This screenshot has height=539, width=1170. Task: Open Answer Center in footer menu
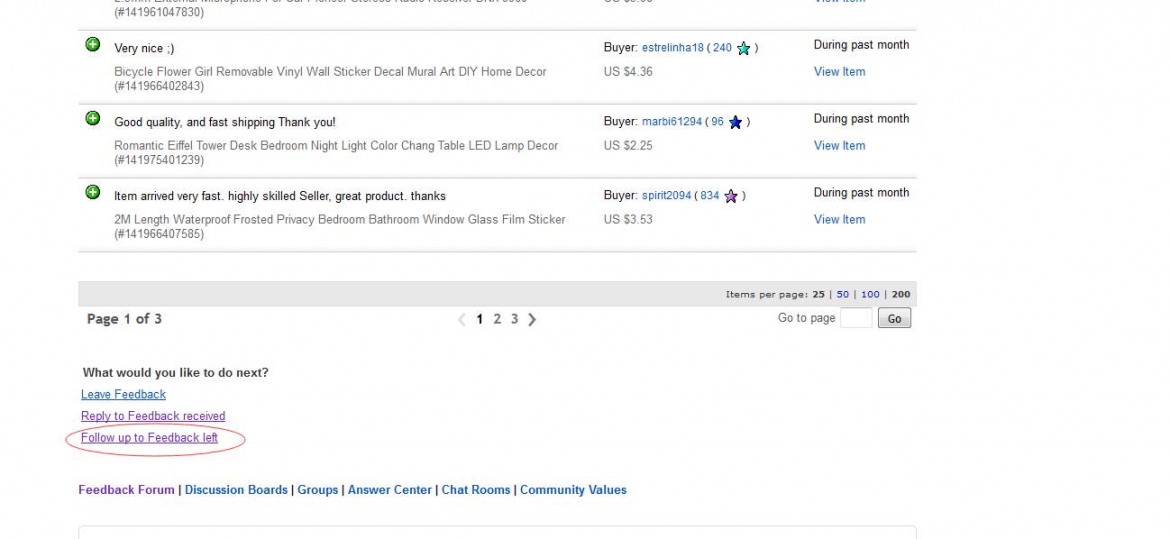coord(390,490)
